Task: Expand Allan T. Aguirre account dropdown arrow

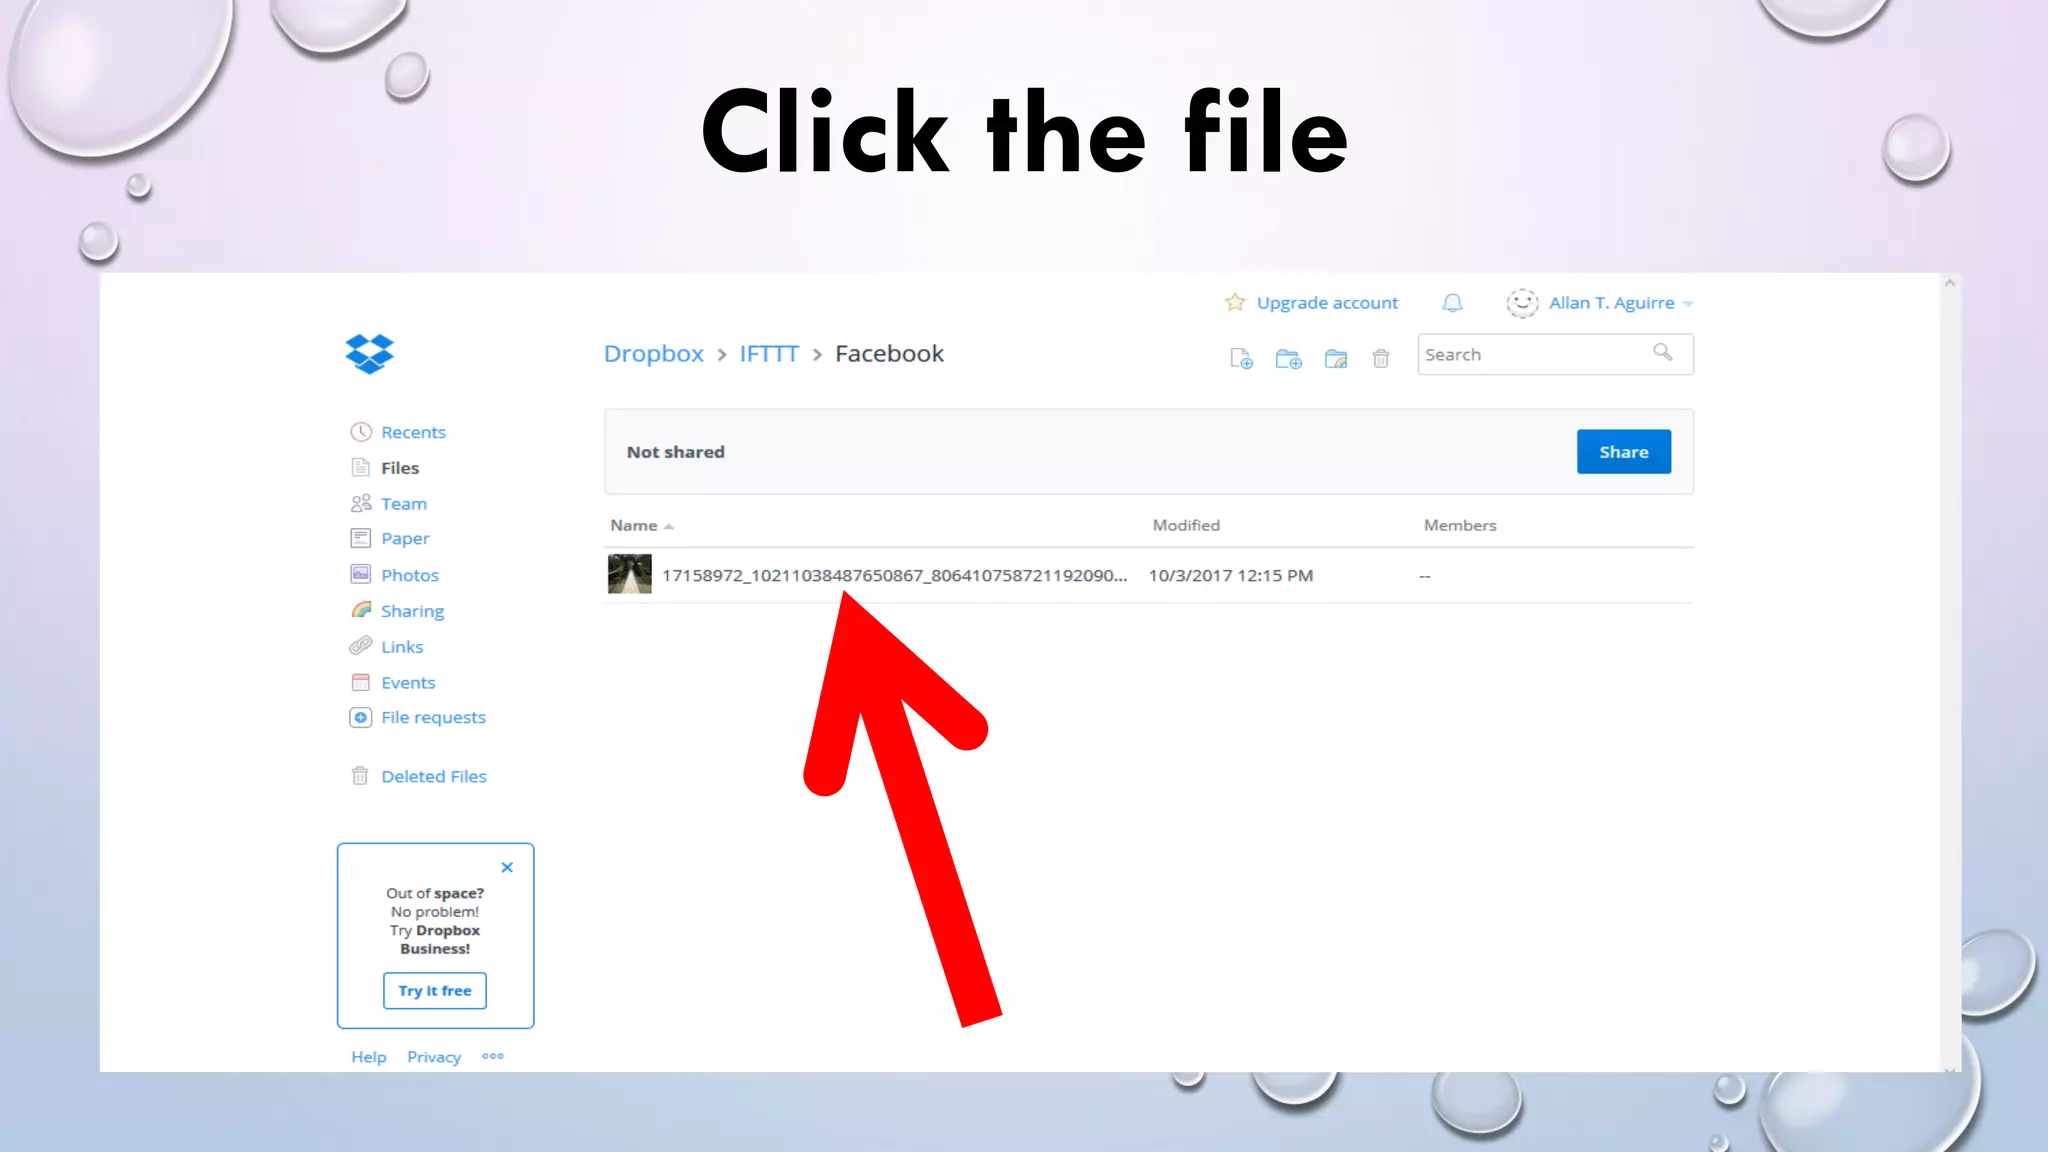Action: (x=1688, y=303)
